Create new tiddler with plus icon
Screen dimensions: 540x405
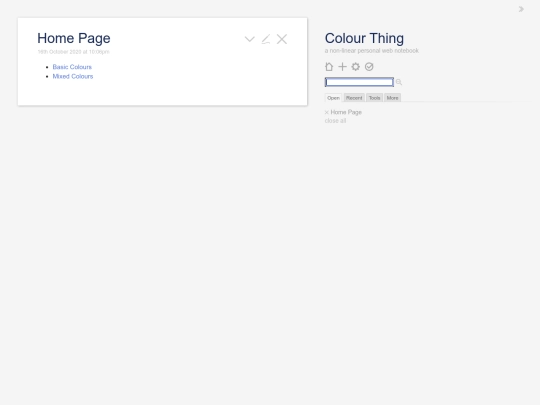click(x=342, y=67)
